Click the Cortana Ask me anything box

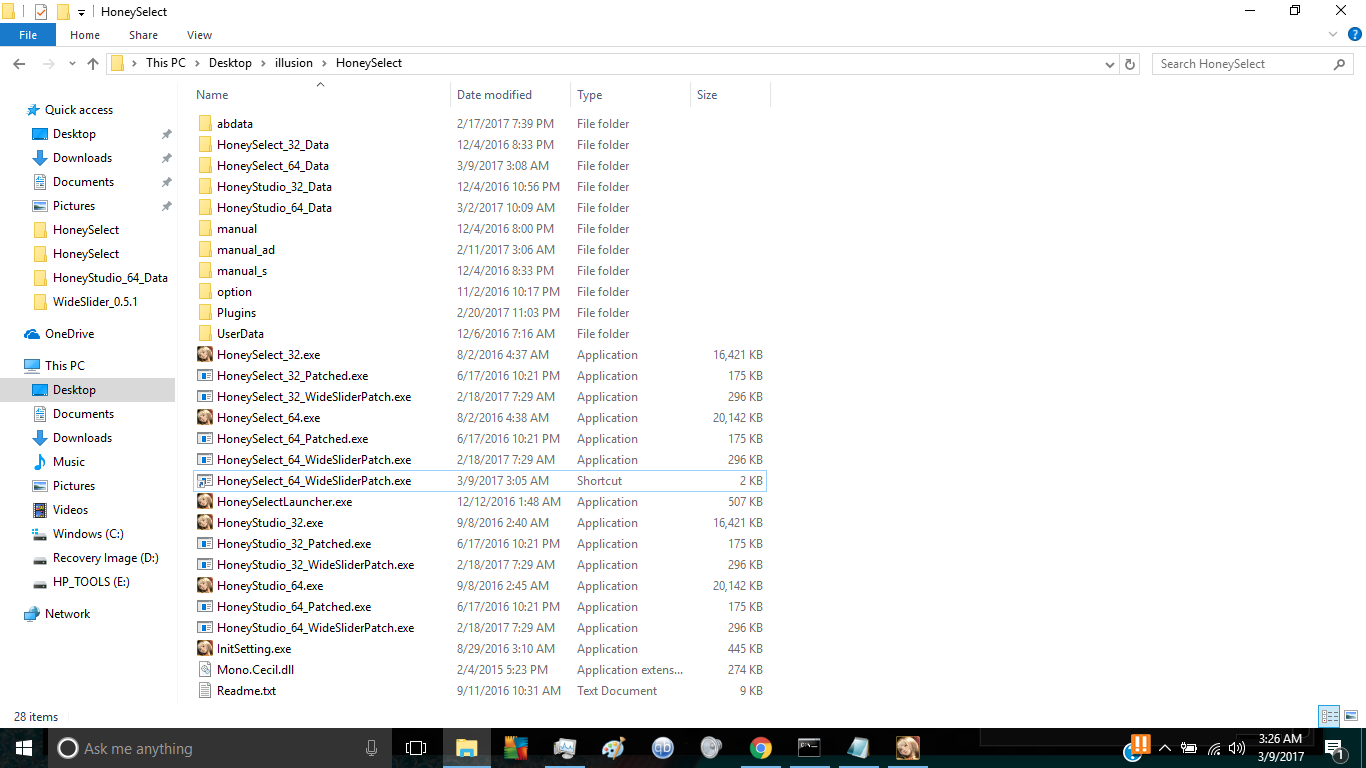pos(220,748)
